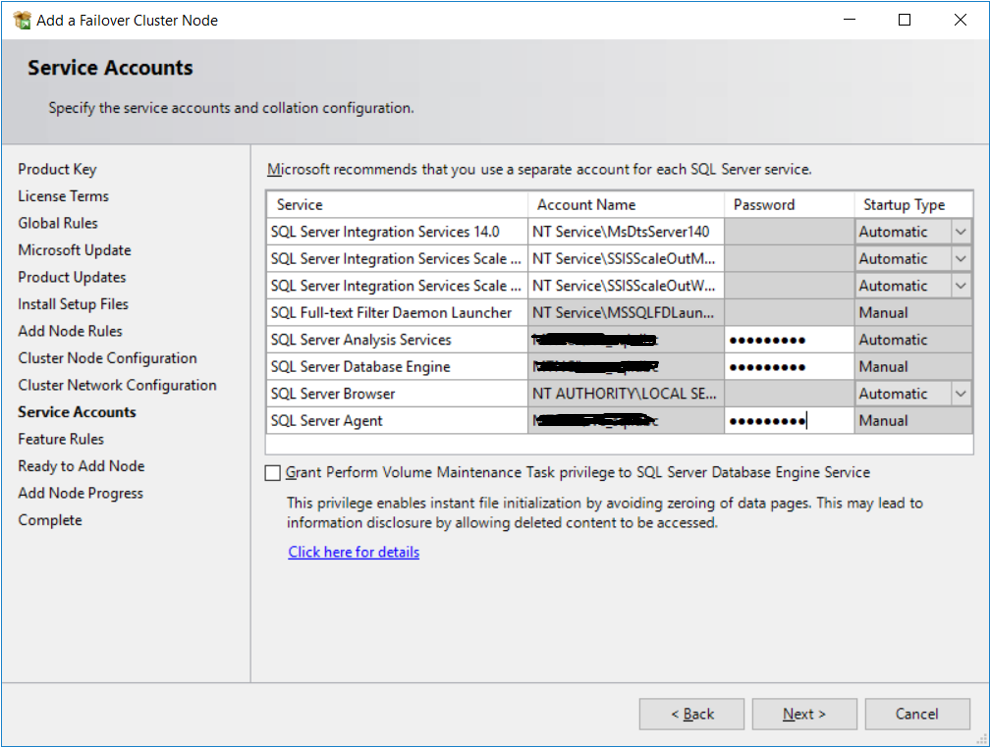Select Feature Rules step

click(61, 439)
